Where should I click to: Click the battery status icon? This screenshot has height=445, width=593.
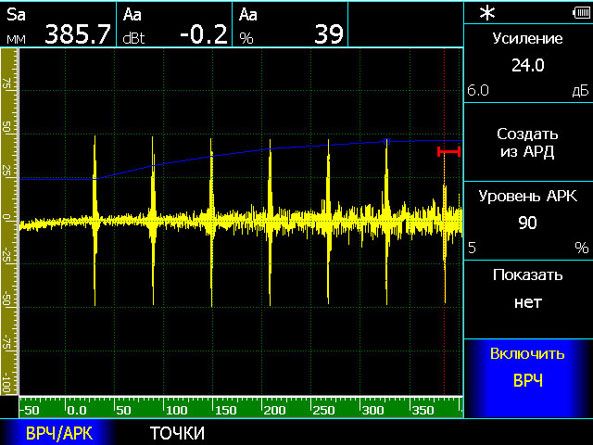581,13
